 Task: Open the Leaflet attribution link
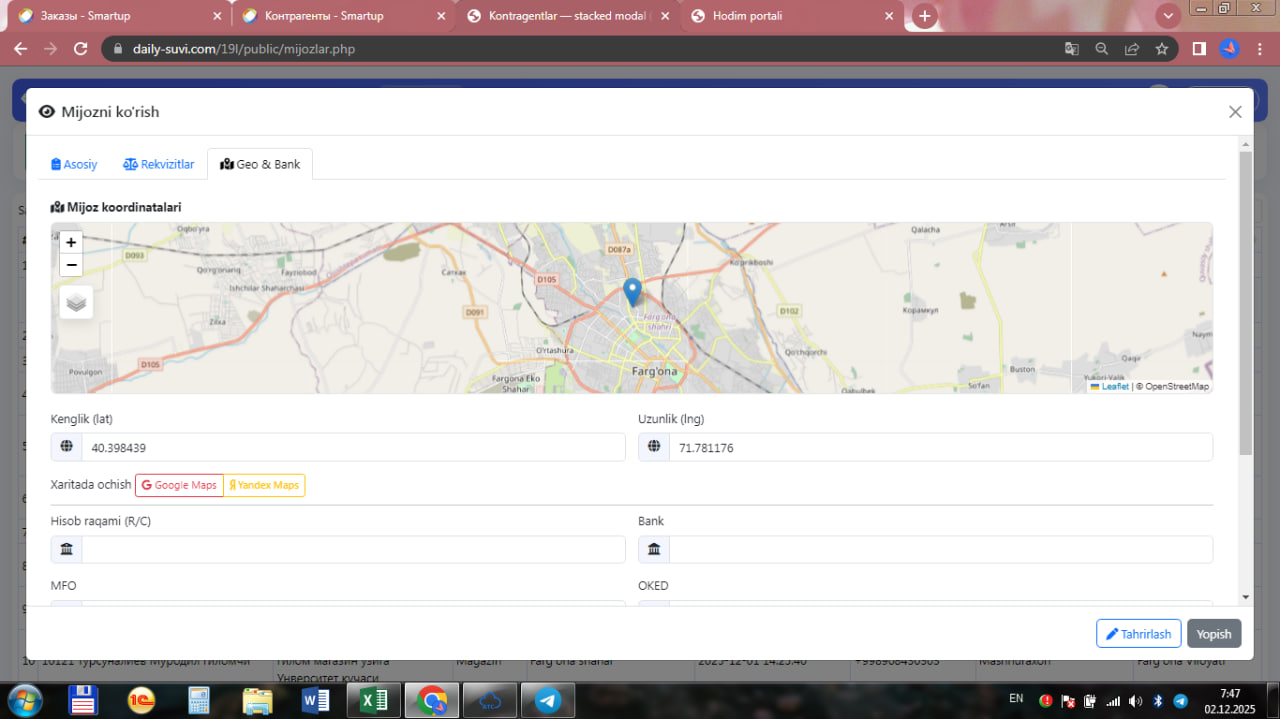click(1114, 386)
